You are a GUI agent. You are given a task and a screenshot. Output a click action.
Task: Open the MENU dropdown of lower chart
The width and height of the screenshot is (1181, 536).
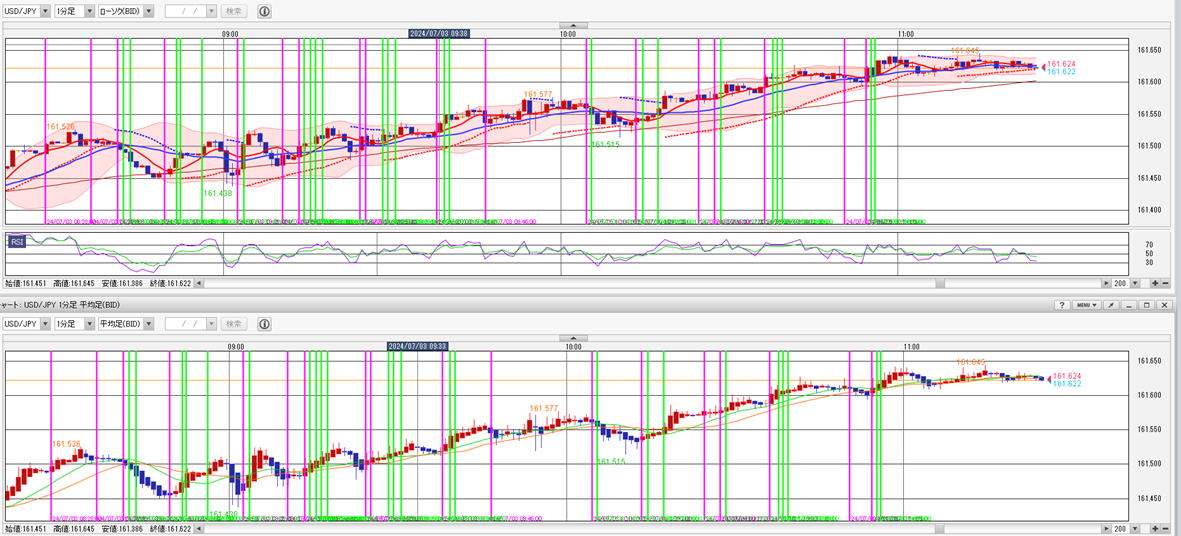(1087, 305)
